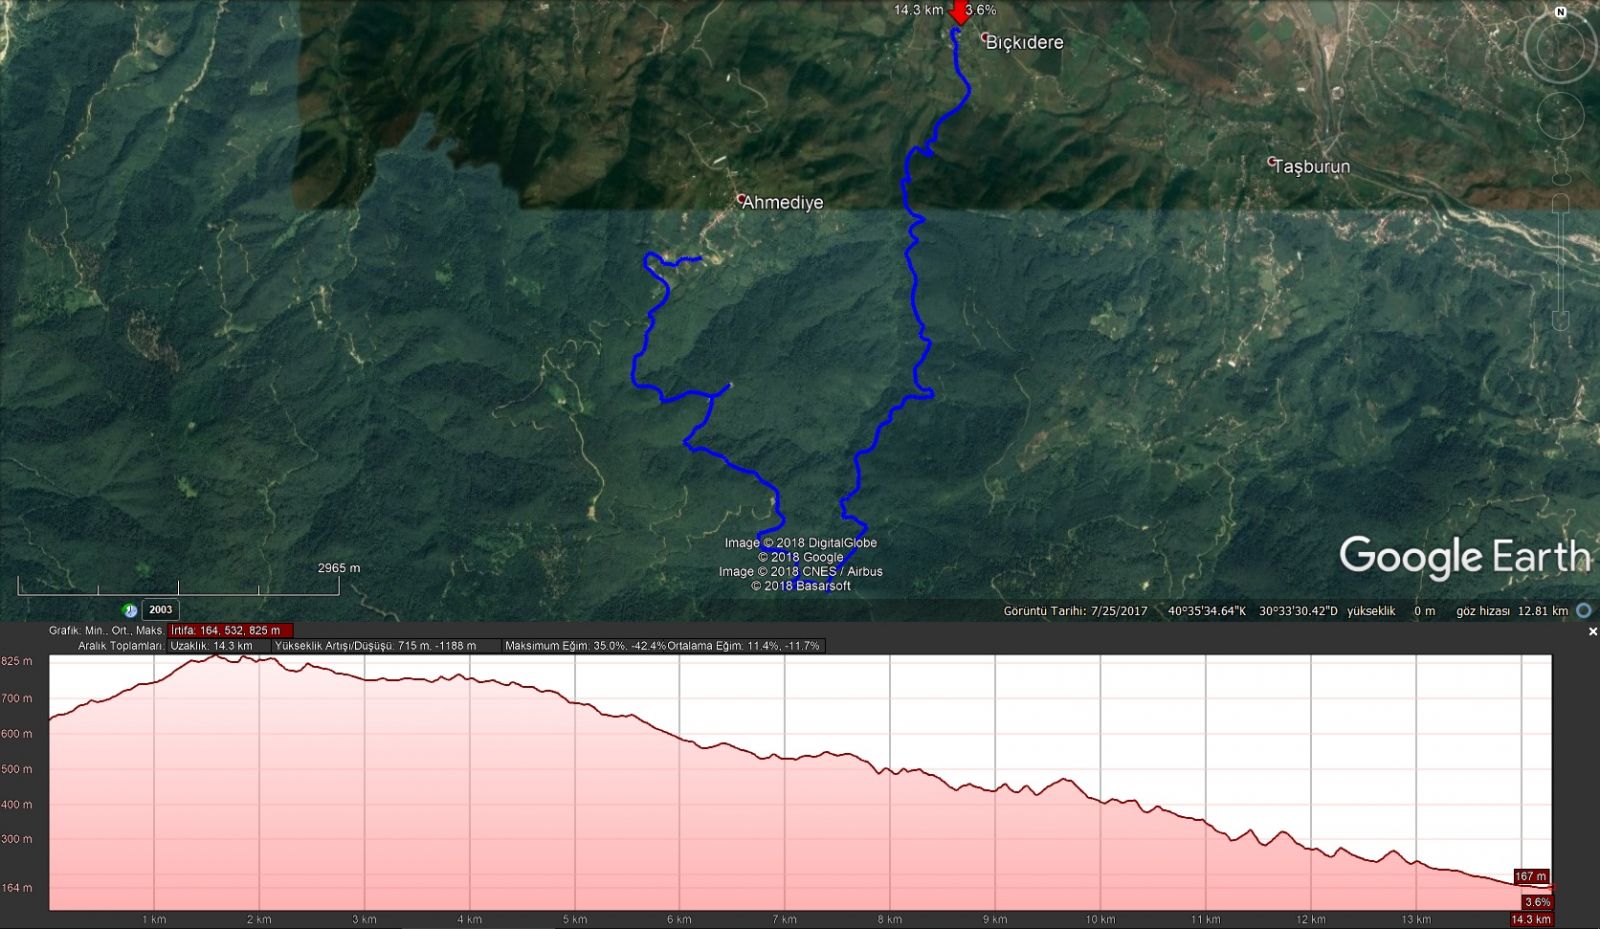Screen dimensions: 1600x929
Task: Click the red arrow marker at route end
Action: 959,13
